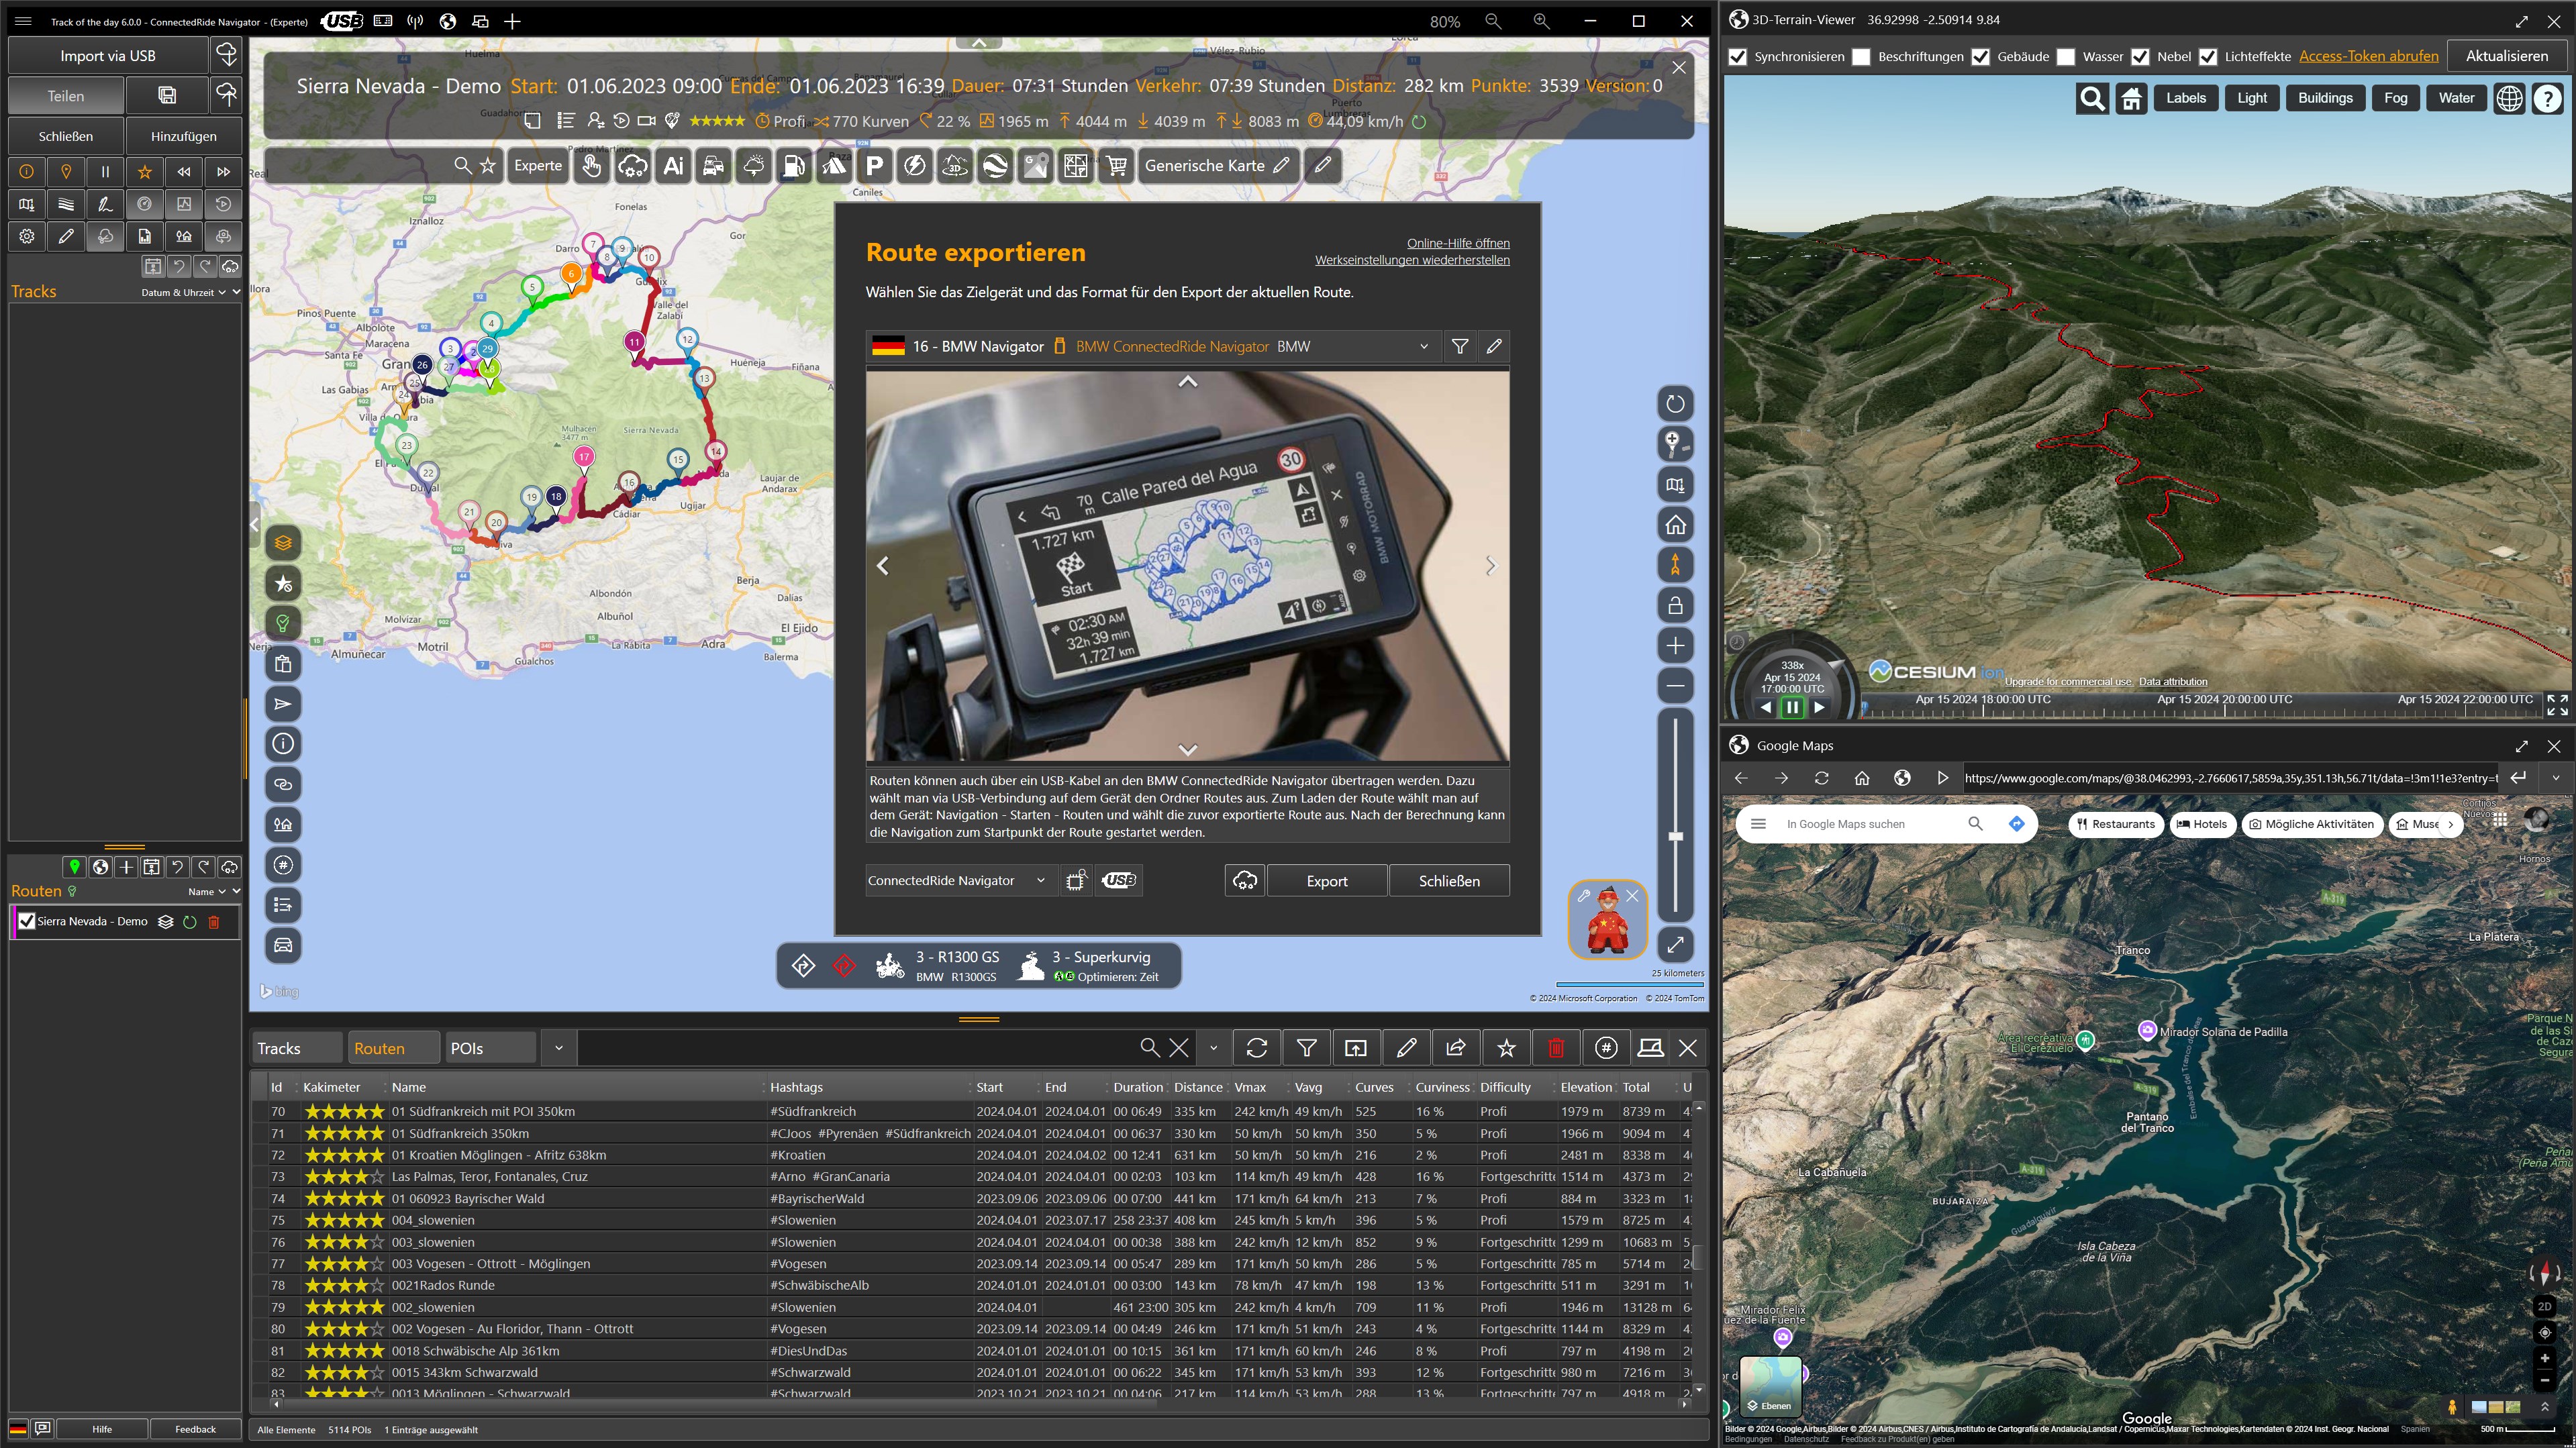Switch to the POIs tab

click(490, 1048)
